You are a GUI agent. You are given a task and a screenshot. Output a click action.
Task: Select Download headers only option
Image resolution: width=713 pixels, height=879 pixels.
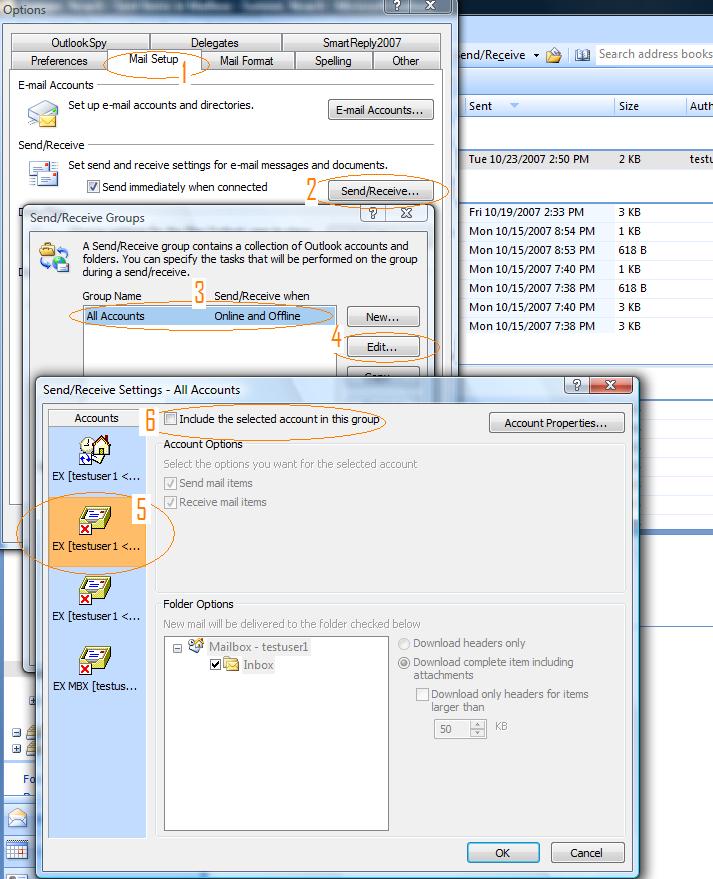[404, 644]
